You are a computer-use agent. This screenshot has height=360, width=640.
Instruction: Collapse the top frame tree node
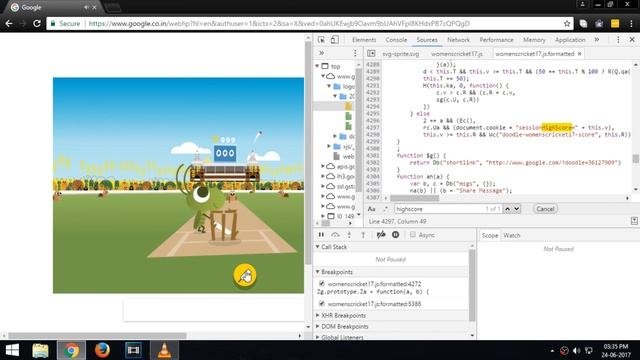click(317, 66)
